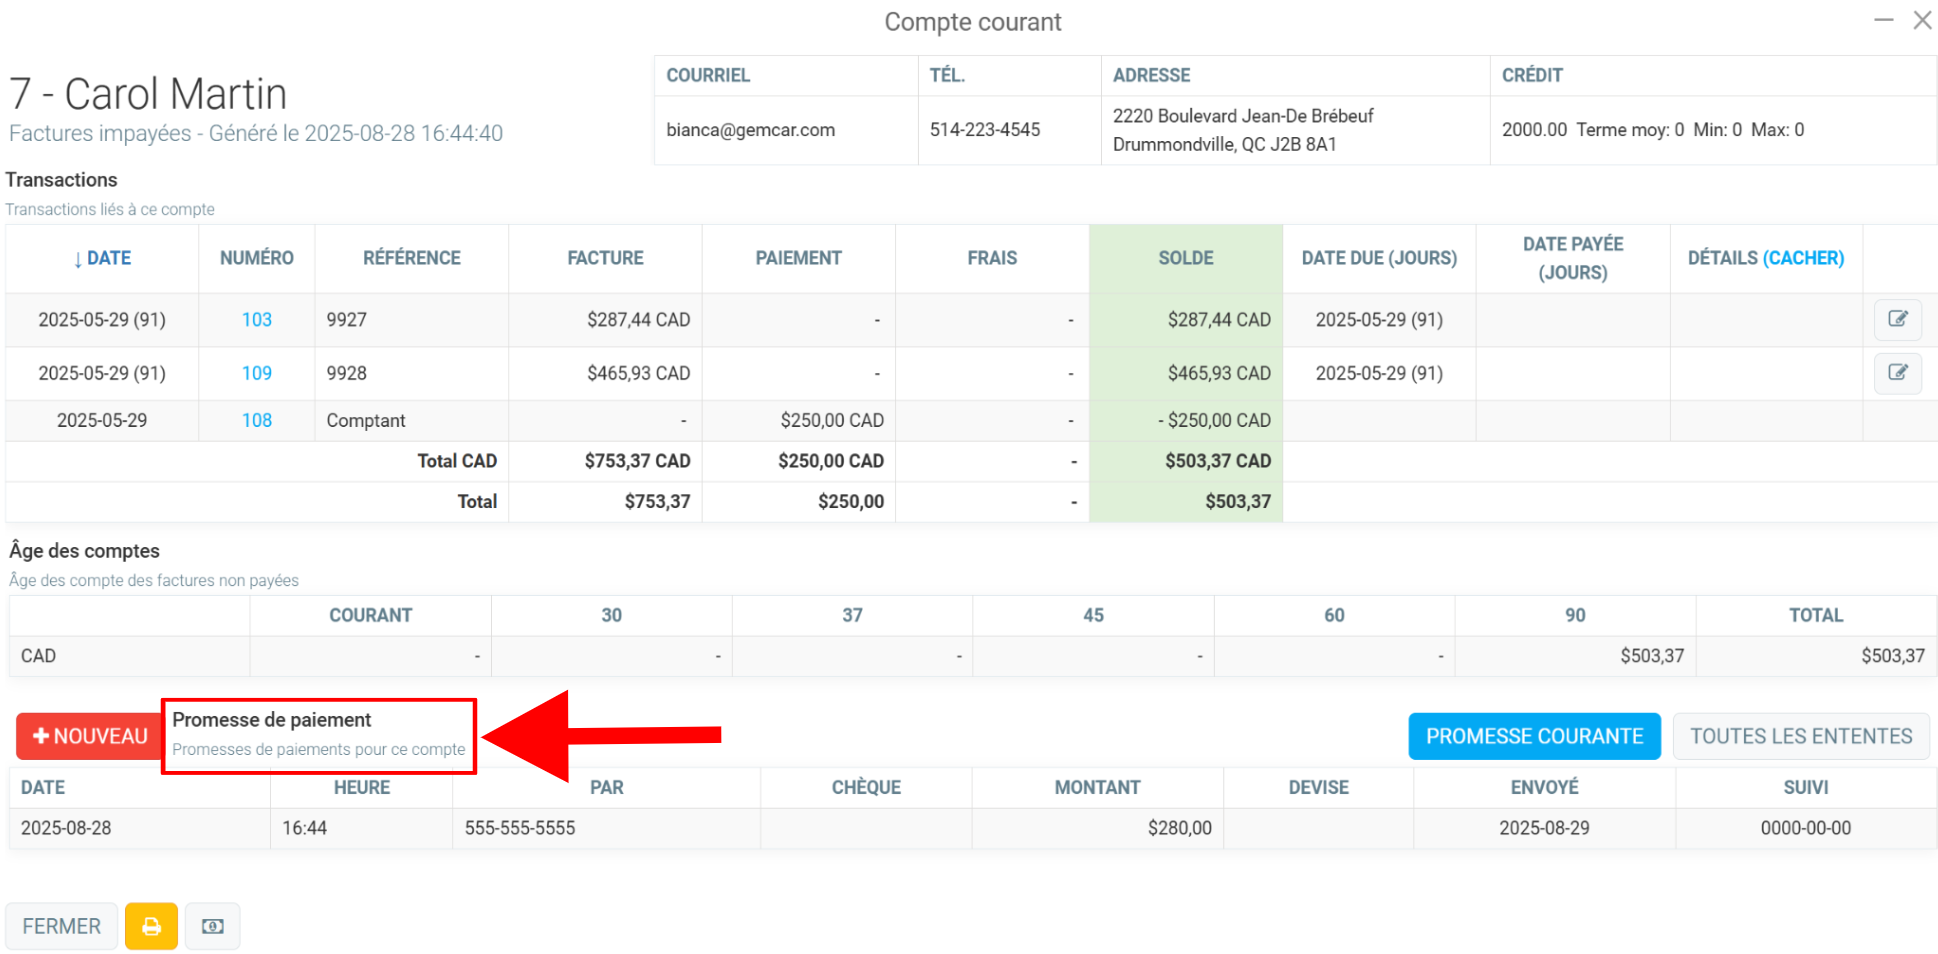Switch to TOUTES LES ENTENTES tab

point(1801,736)
